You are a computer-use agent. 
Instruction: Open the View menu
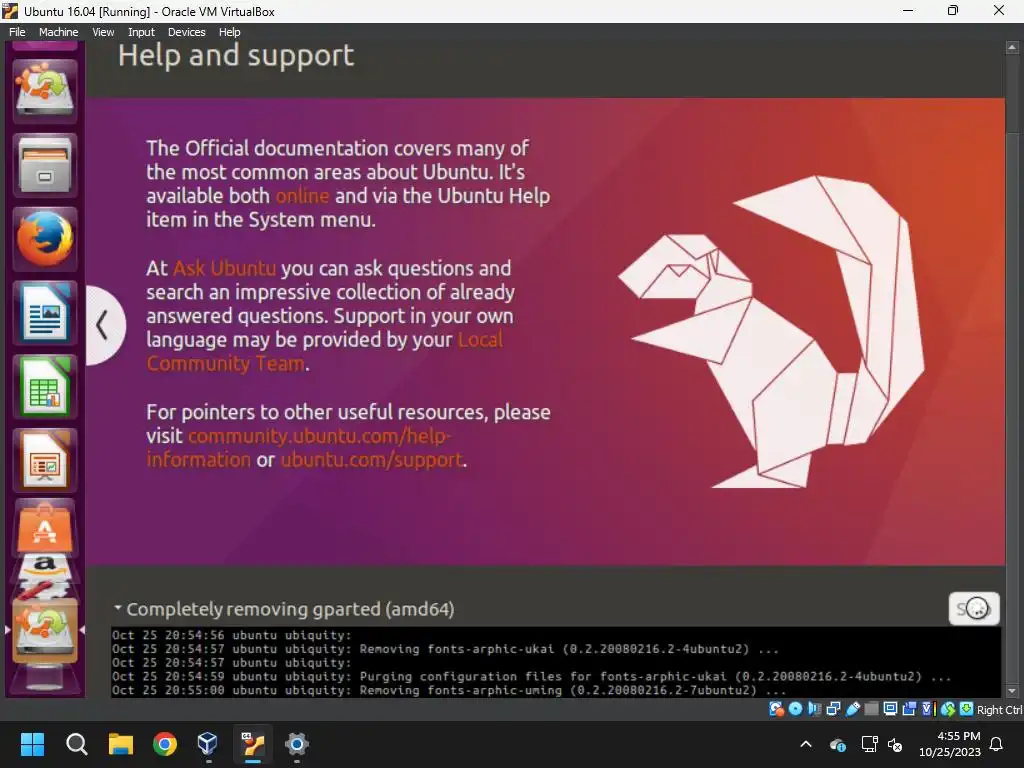[x=103, y=32]
